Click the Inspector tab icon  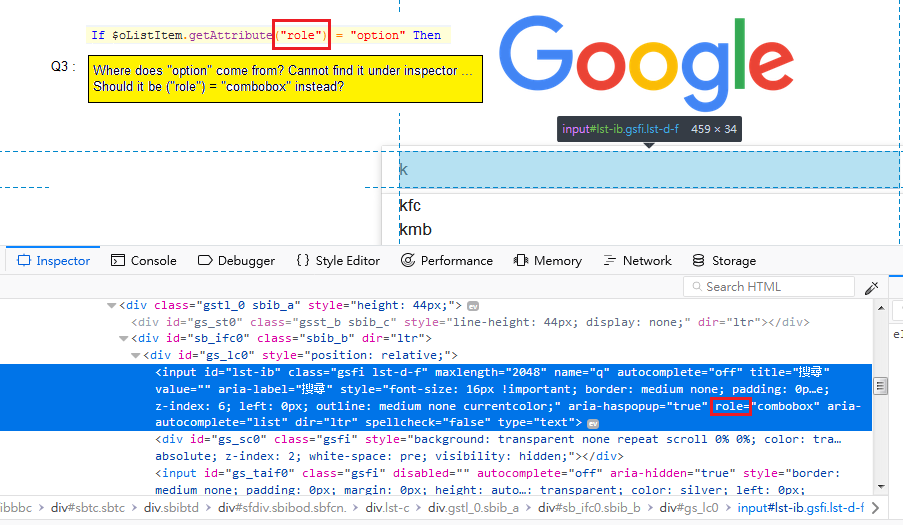24,260
